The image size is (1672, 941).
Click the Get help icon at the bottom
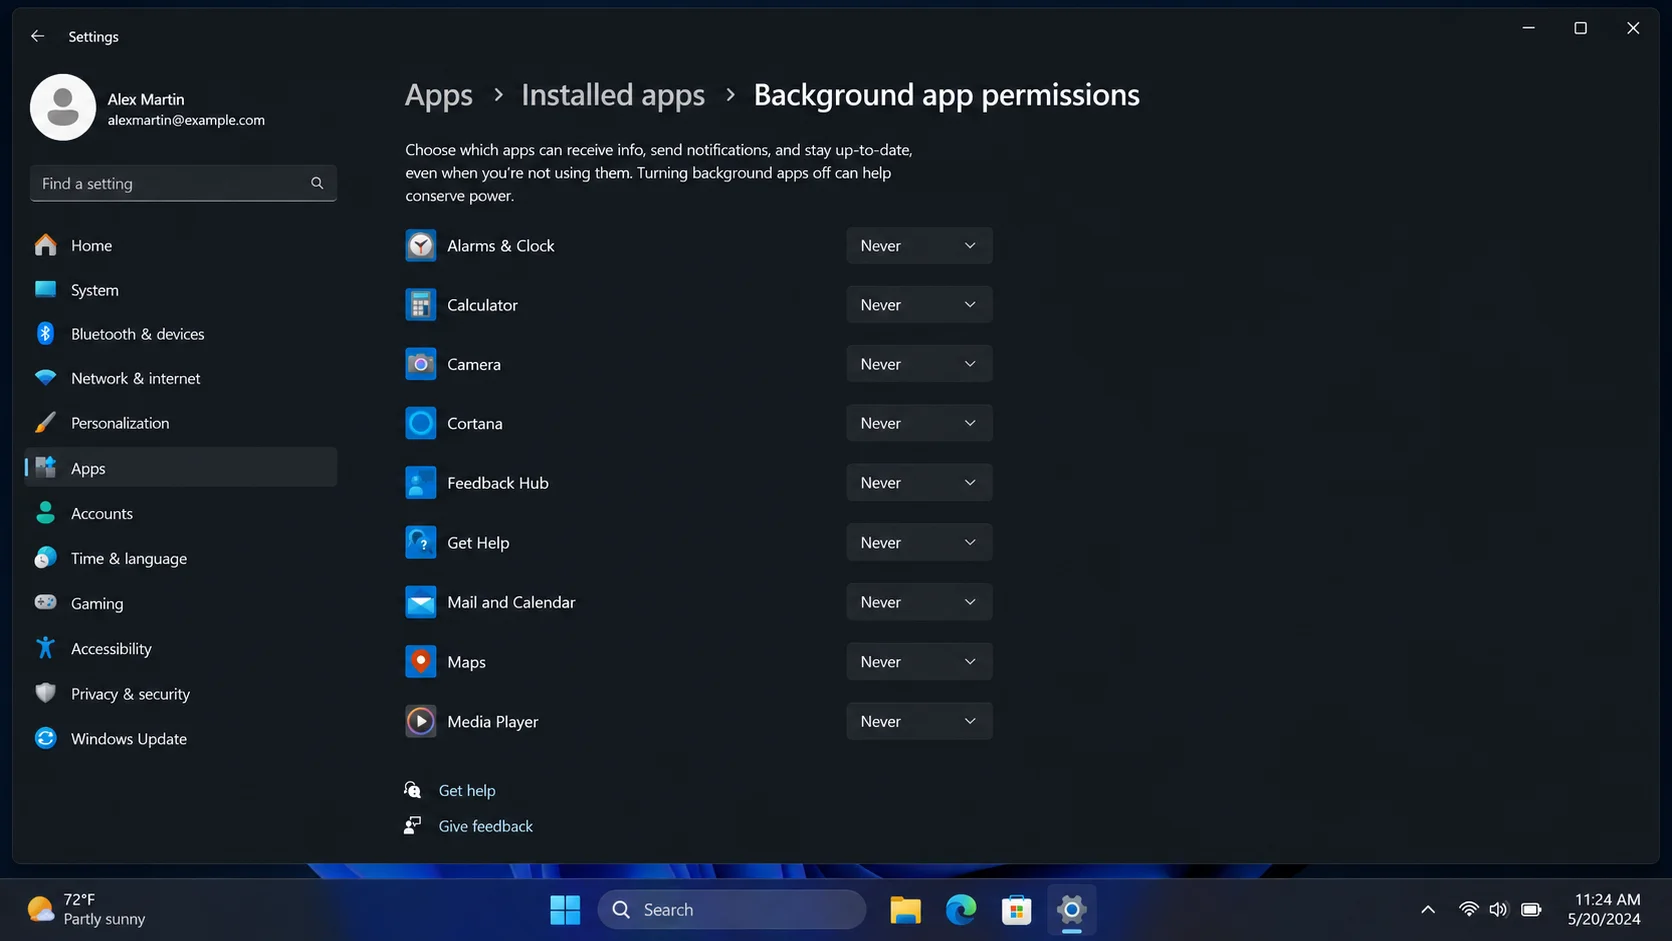(412, 790)
